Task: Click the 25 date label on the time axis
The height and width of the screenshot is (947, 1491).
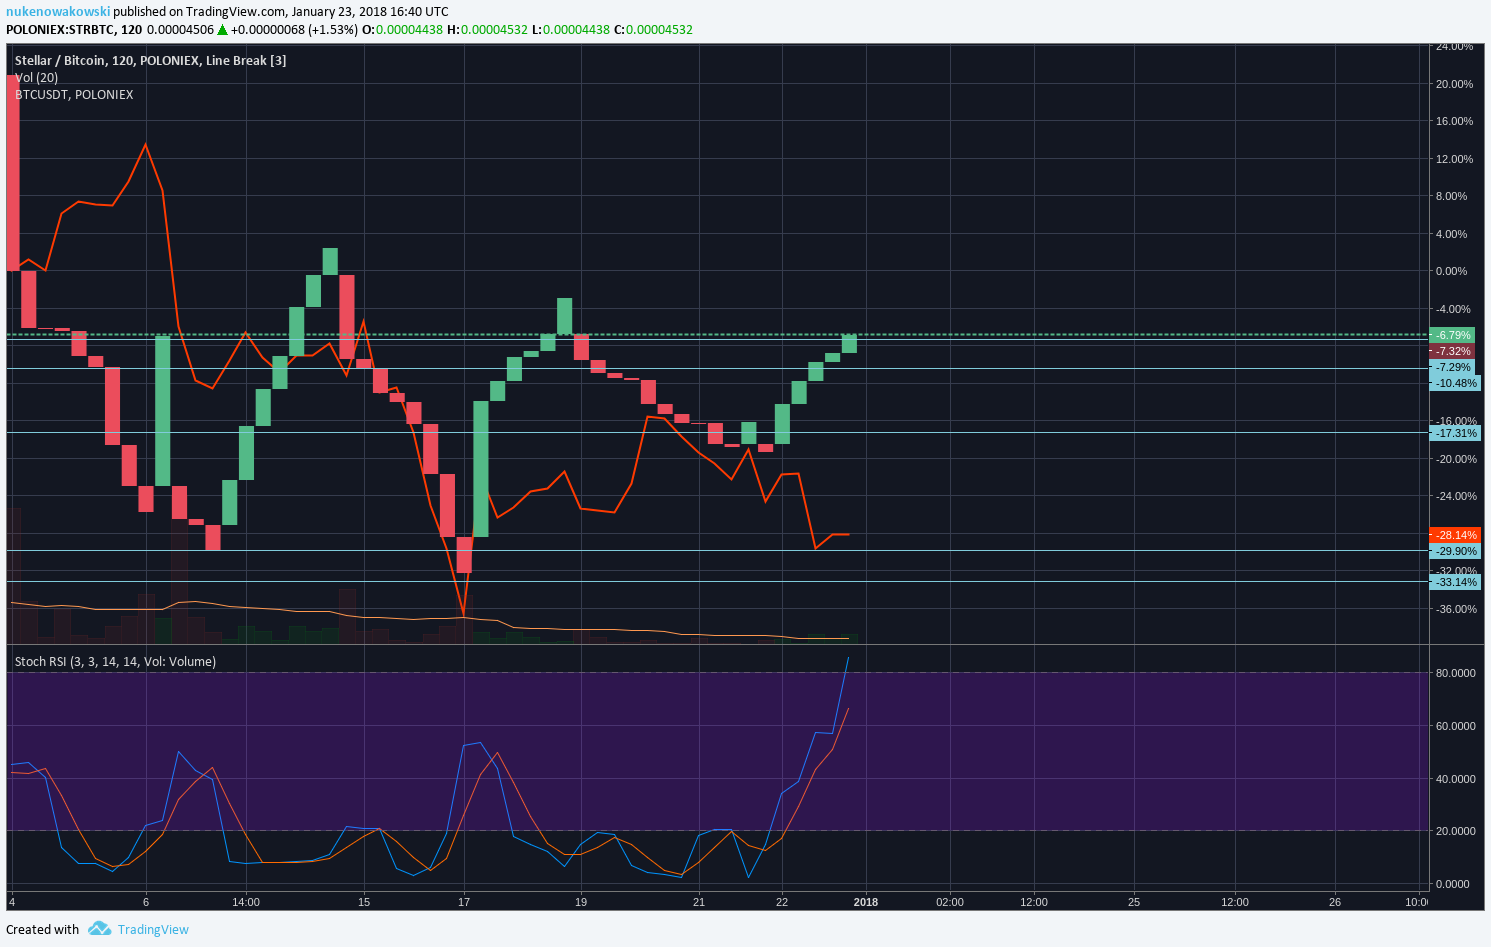Action: point(1134,902)
